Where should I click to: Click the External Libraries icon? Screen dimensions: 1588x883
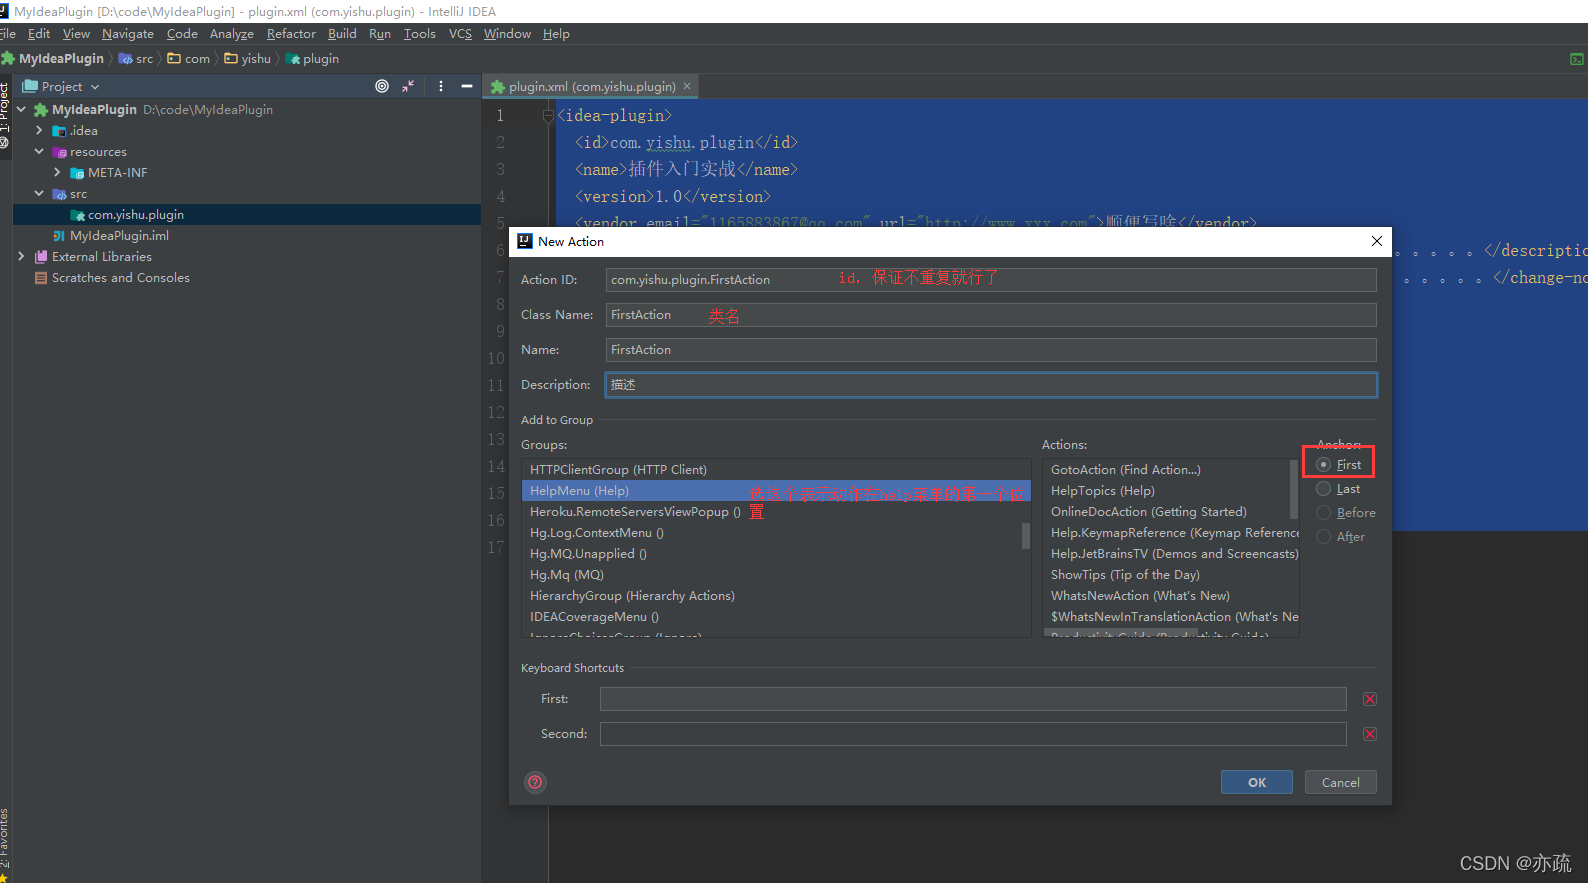[41, 257]
